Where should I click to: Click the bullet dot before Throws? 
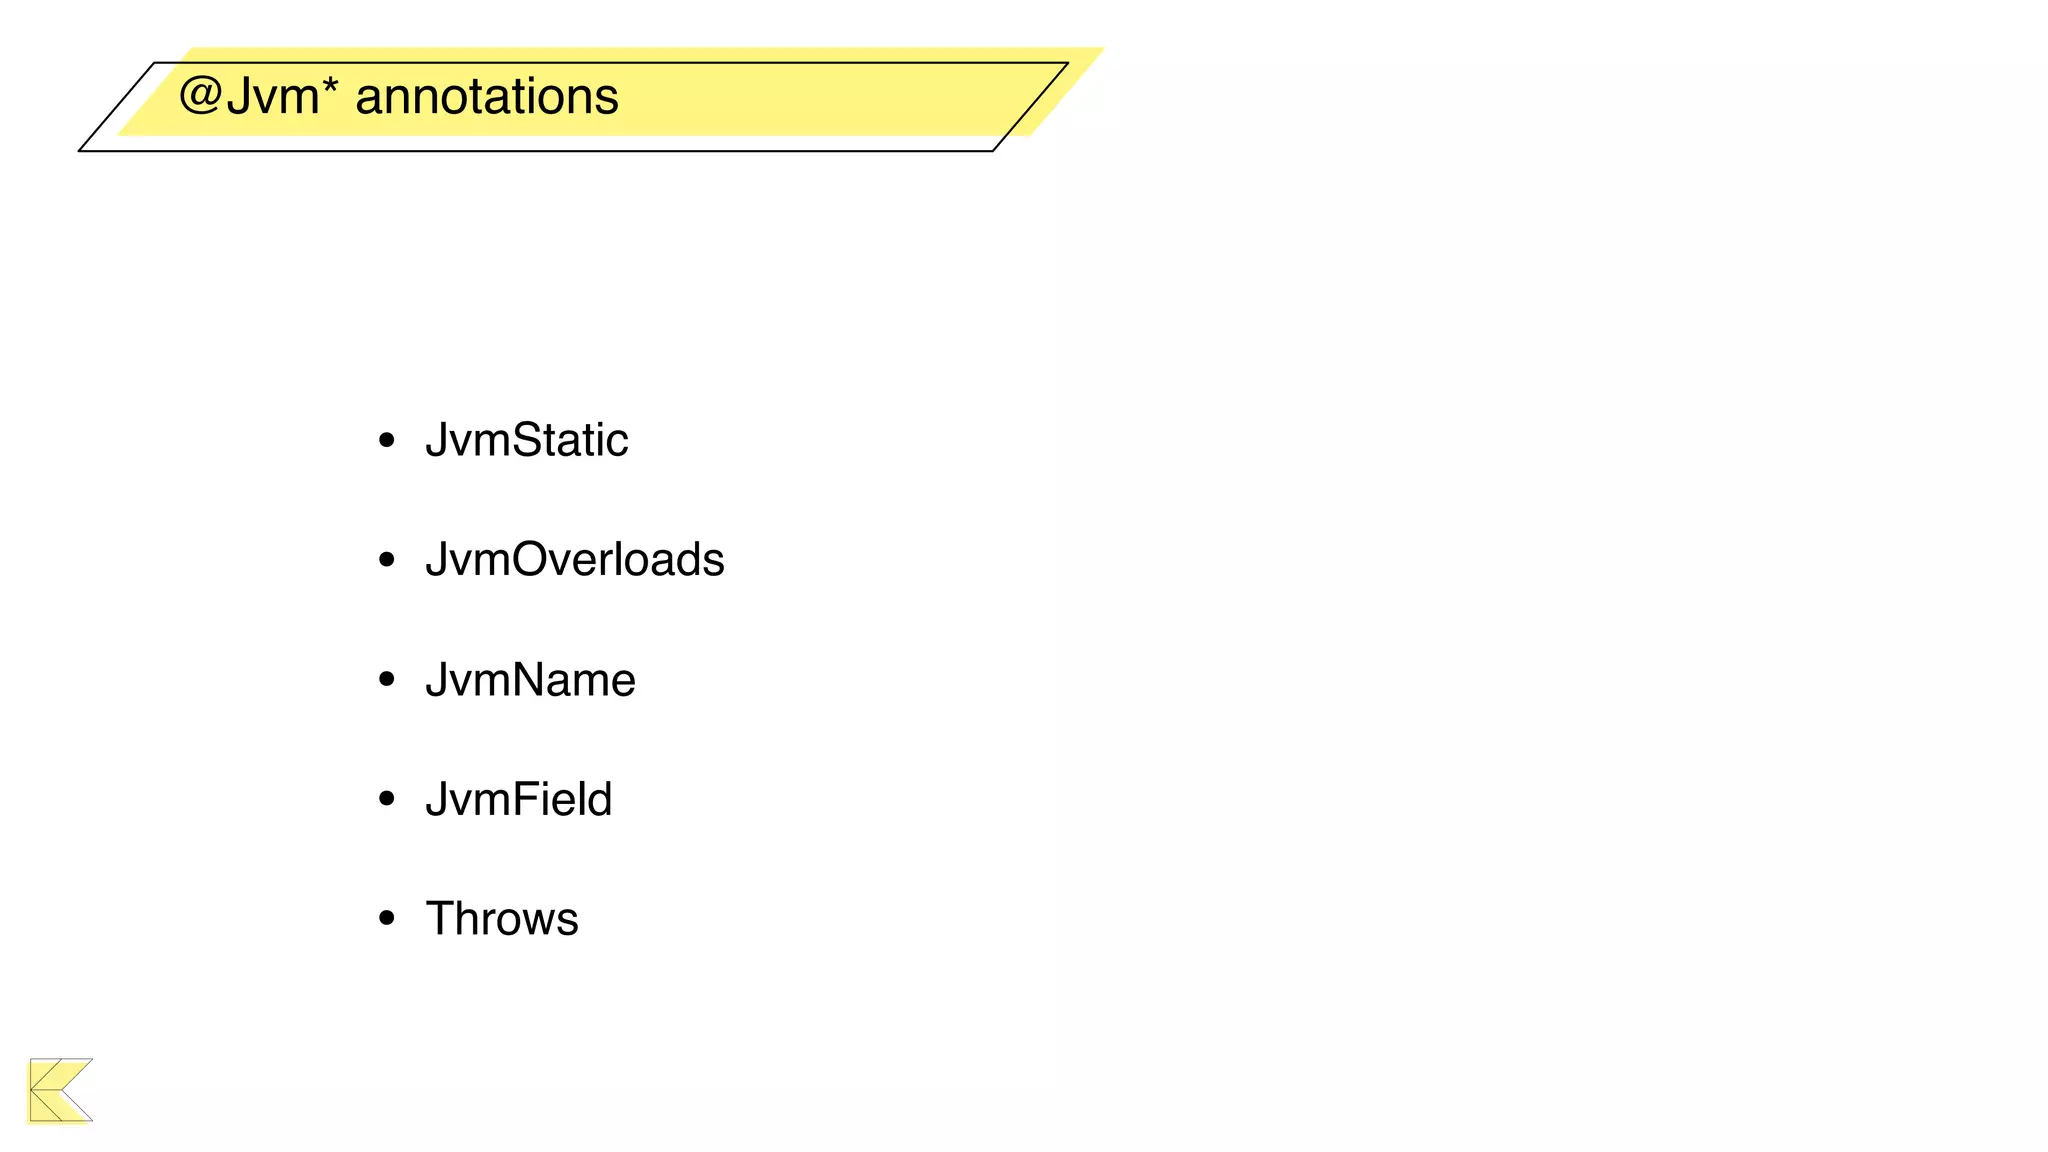pos(387,918)
